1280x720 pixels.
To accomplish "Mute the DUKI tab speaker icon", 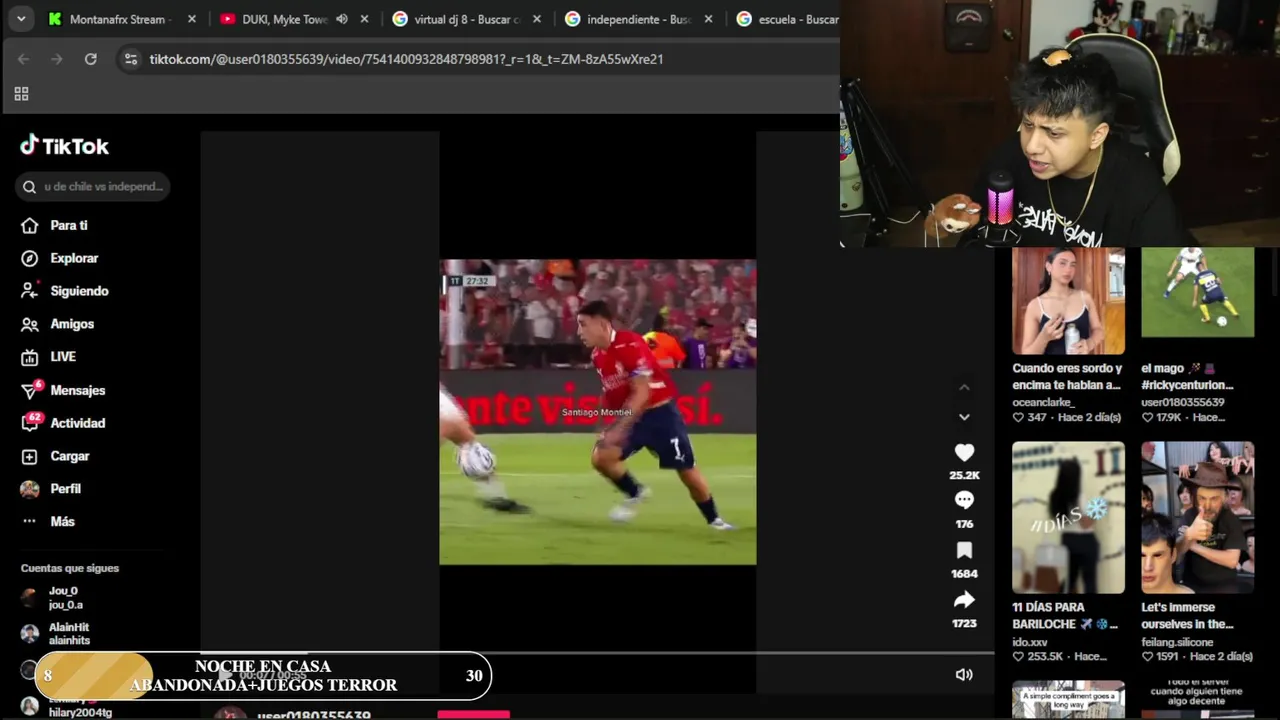I will click(342, 19).
